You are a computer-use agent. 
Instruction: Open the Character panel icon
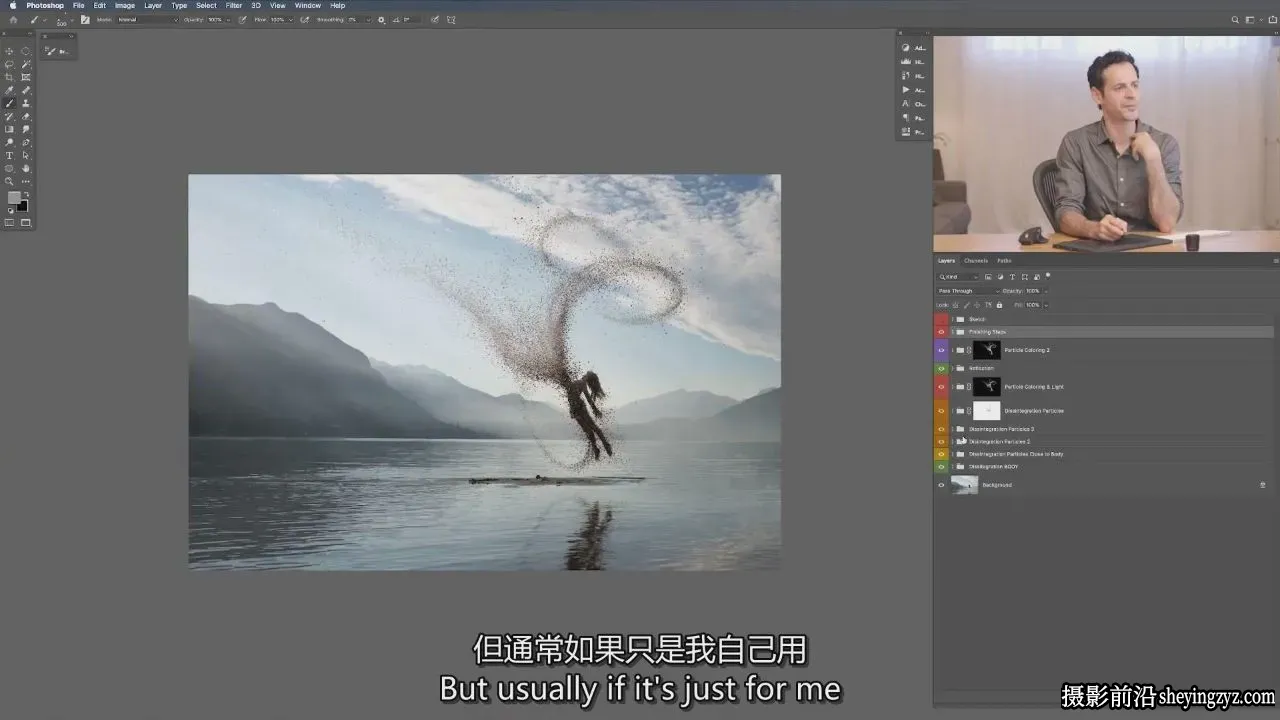click(x=906, y=103)
